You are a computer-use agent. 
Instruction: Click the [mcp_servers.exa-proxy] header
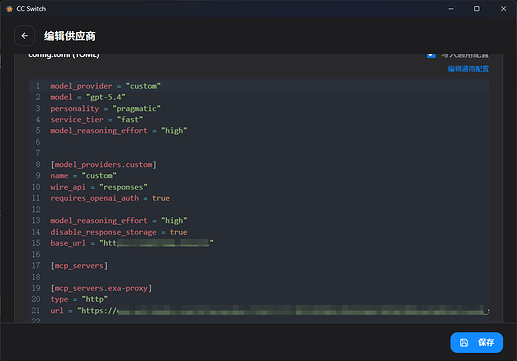click(101, 288)
